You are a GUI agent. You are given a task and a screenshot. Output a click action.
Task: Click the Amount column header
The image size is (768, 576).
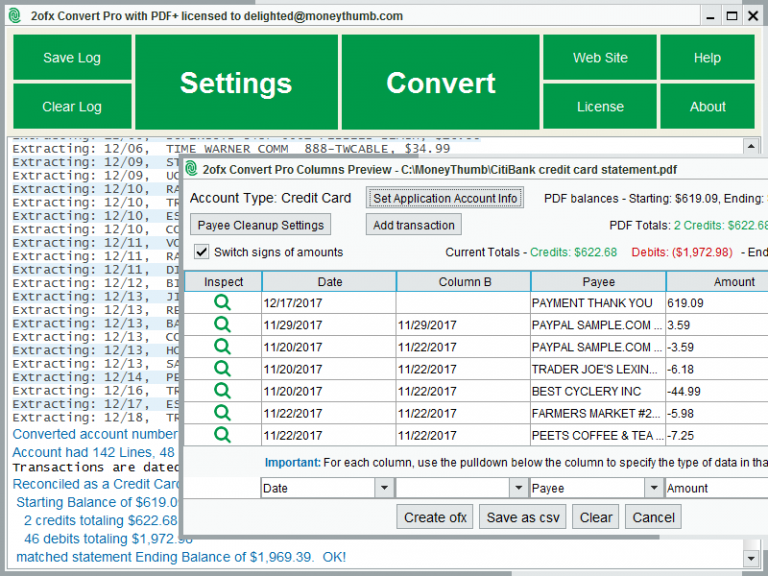click(717, 282)
